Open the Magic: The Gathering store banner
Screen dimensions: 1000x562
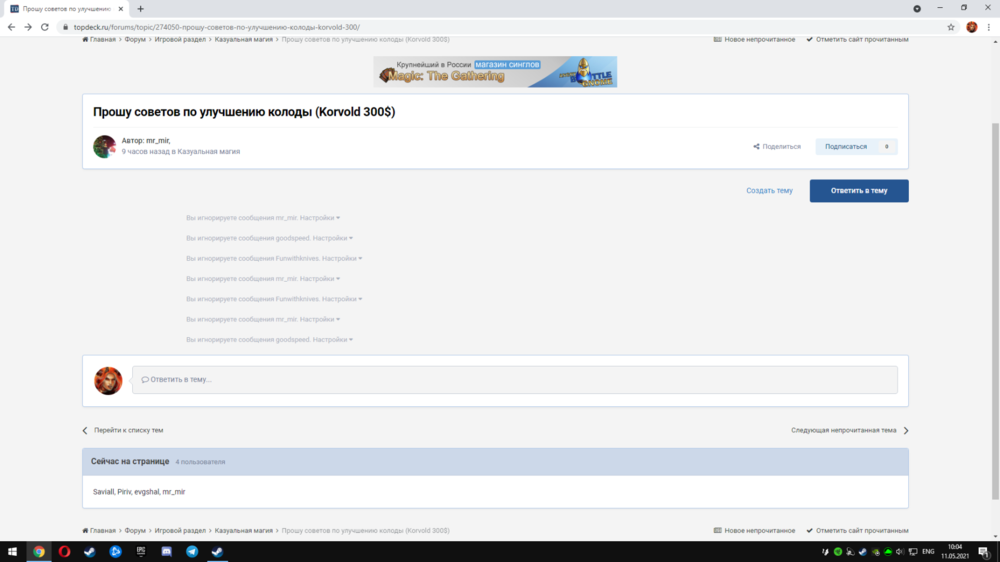tap(495, 72)
